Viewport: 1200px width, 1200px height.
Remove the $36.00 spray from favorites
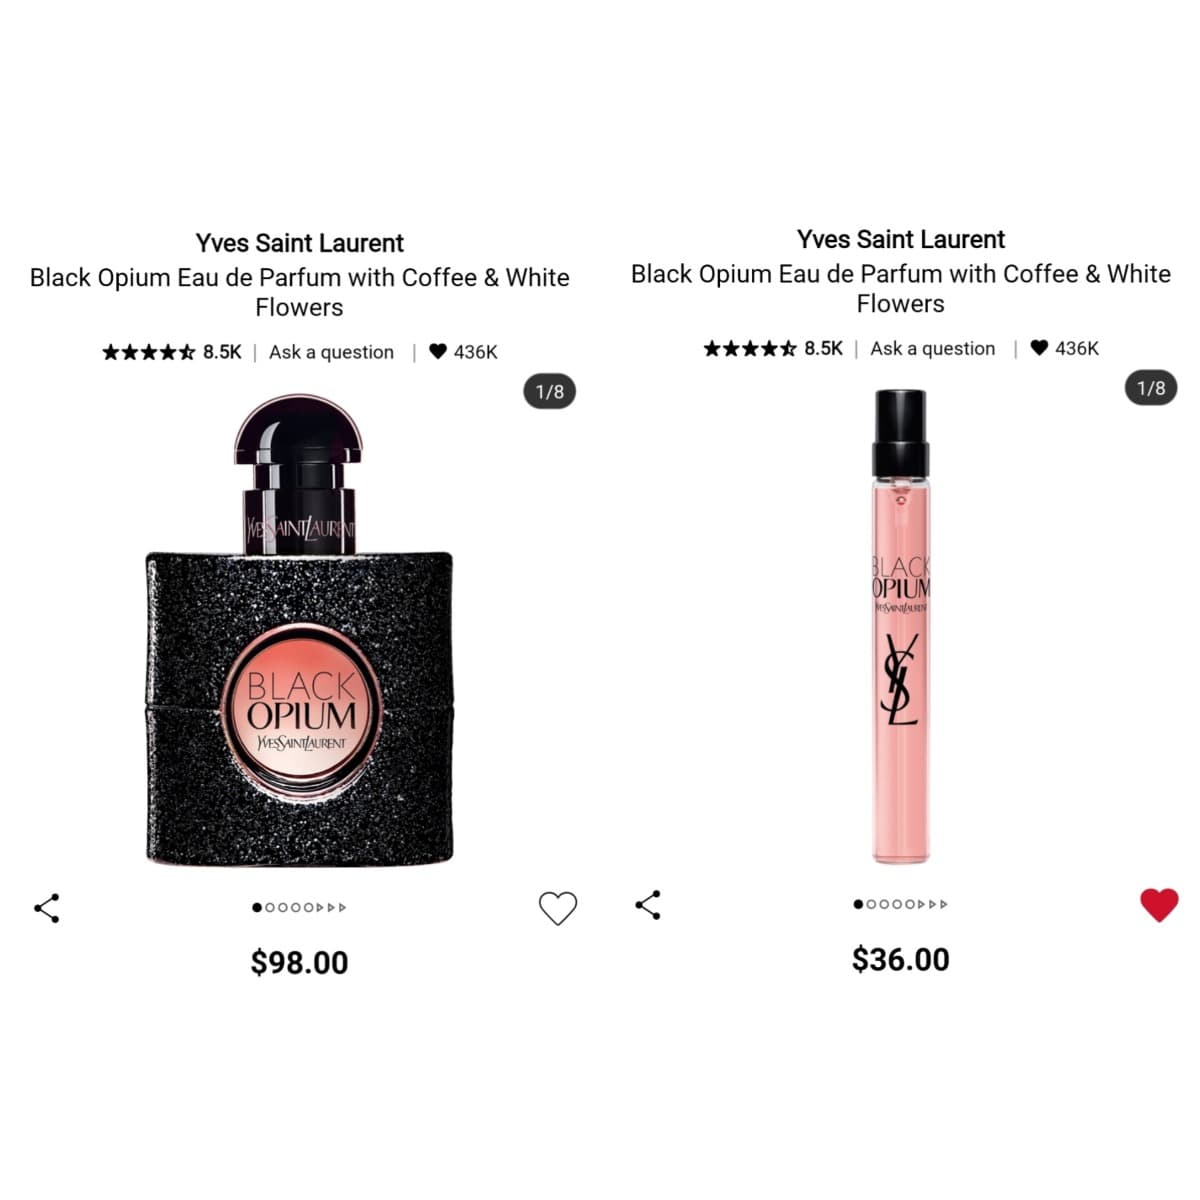click(x=1159, y=905)
